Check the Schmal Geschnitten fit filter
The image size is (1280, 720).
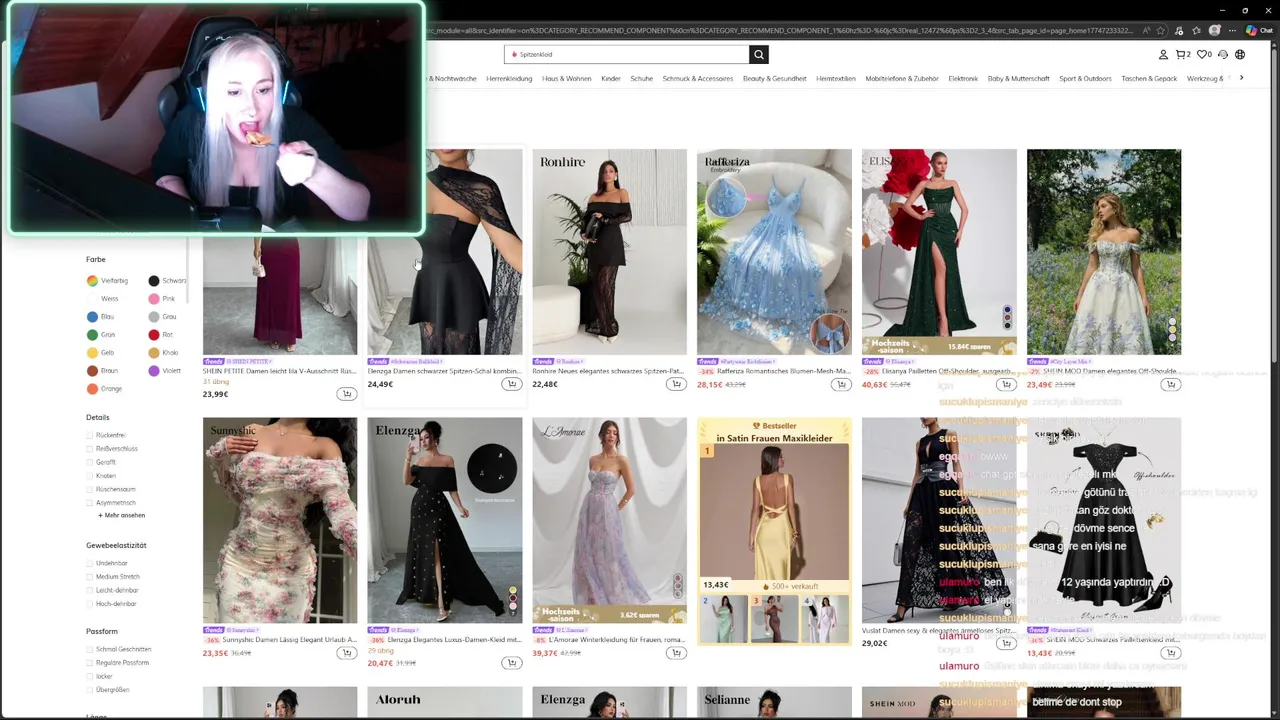[90, 649]
